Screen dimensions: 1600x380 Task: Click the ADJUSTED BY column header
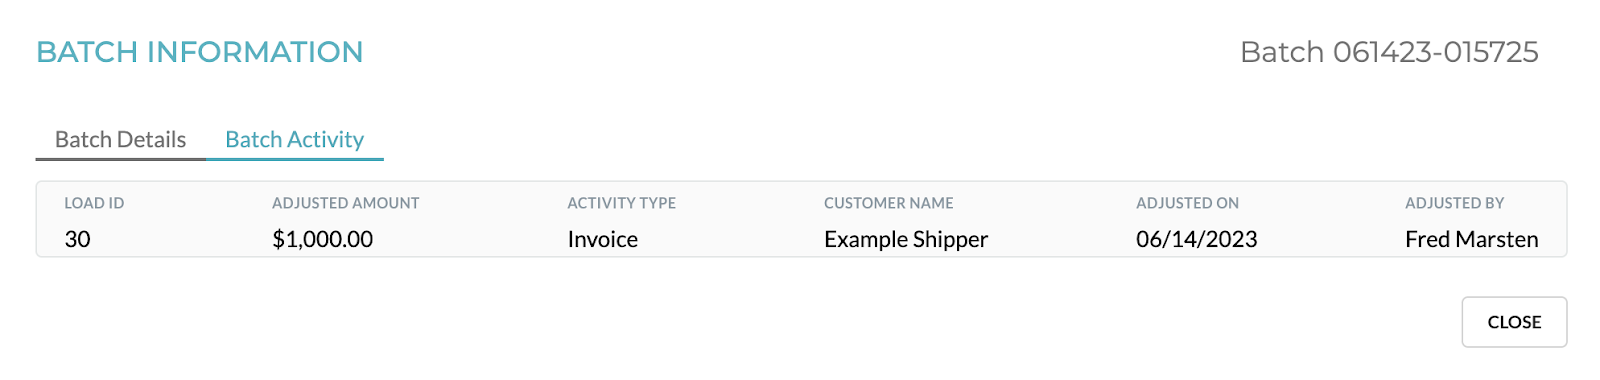1455,203
